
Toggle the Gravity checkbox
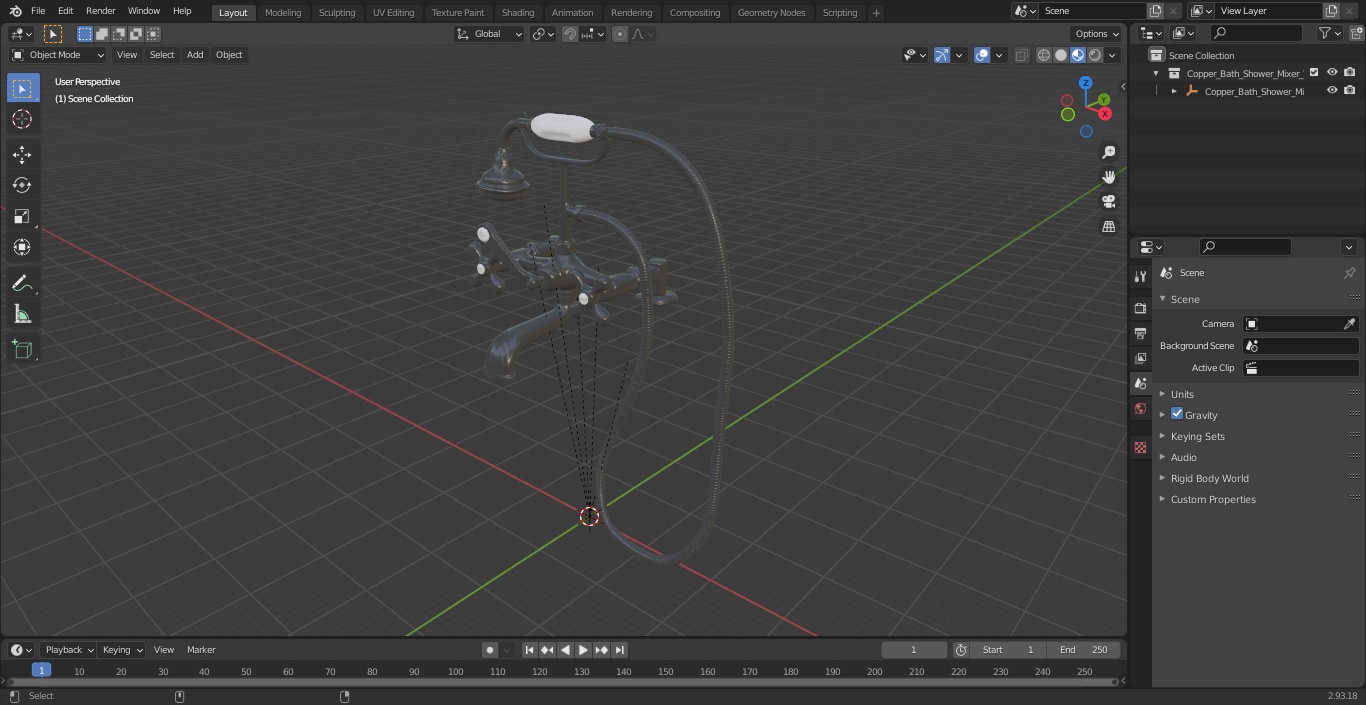pos(1177,414)
